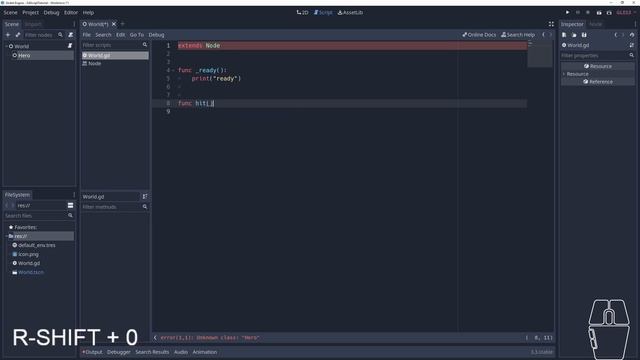The image size is (640, 360).
Task: Toggle FileSystem split view mode icon
Action: [x=70, y=205]
